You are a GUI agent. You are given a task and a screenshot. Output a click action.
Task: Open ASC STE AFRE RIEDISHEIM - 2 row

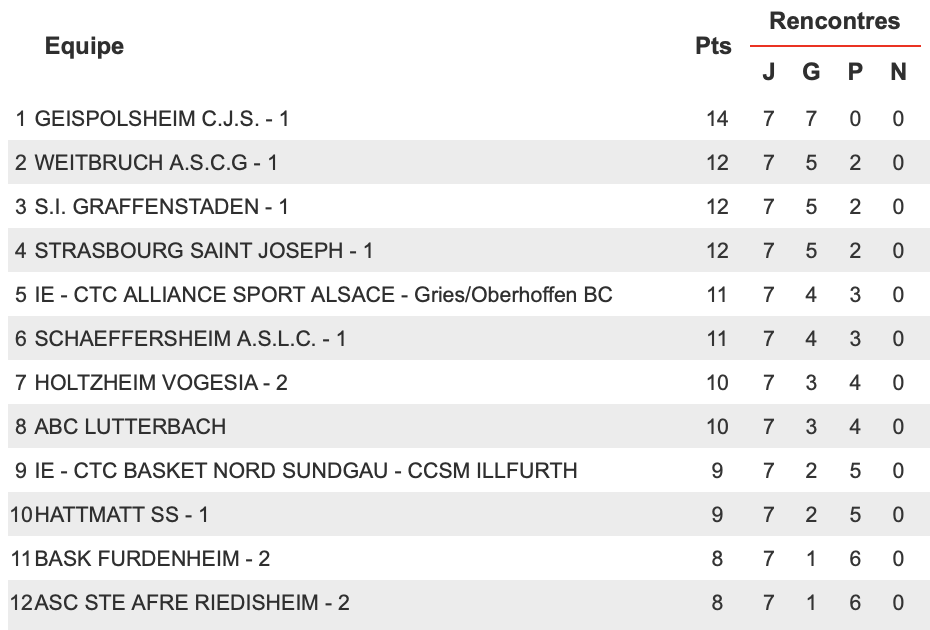point(467,603)
